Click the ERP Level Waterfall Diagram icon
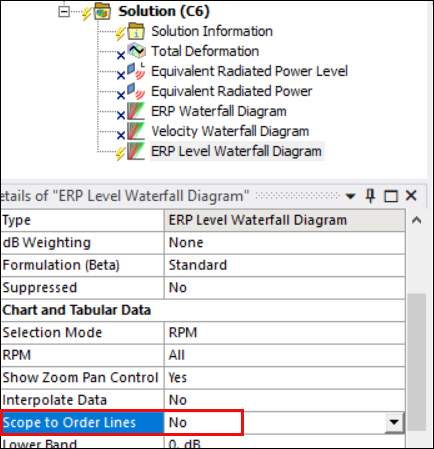The image size is (434, 449). [136, 151]
